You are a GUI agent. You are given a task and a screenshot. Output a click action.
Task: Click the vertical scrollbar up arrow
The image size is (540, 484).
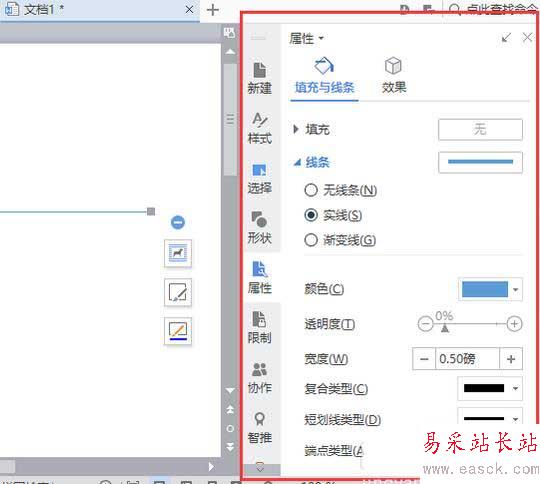[230, 52]
